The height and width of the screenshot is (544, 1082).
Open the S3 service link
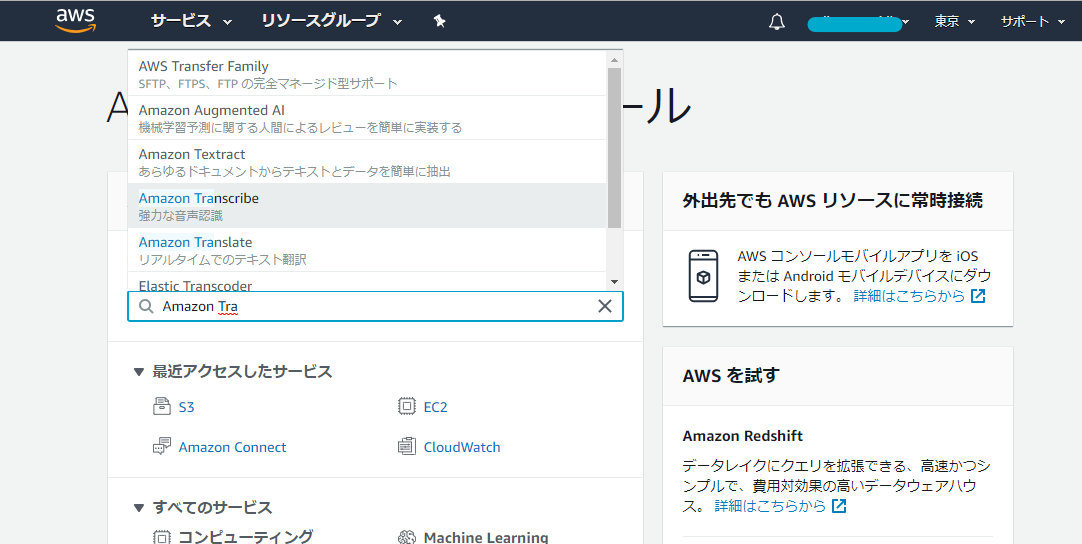pos(186,407)
